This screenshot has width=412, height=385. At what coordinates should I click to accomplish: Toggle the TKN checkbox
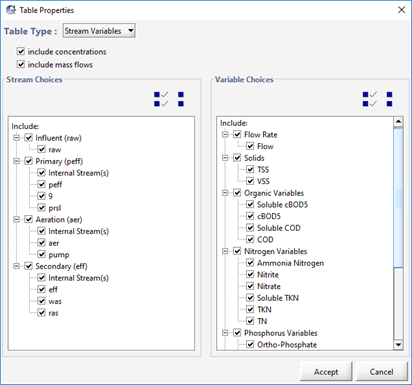(250, 309)
